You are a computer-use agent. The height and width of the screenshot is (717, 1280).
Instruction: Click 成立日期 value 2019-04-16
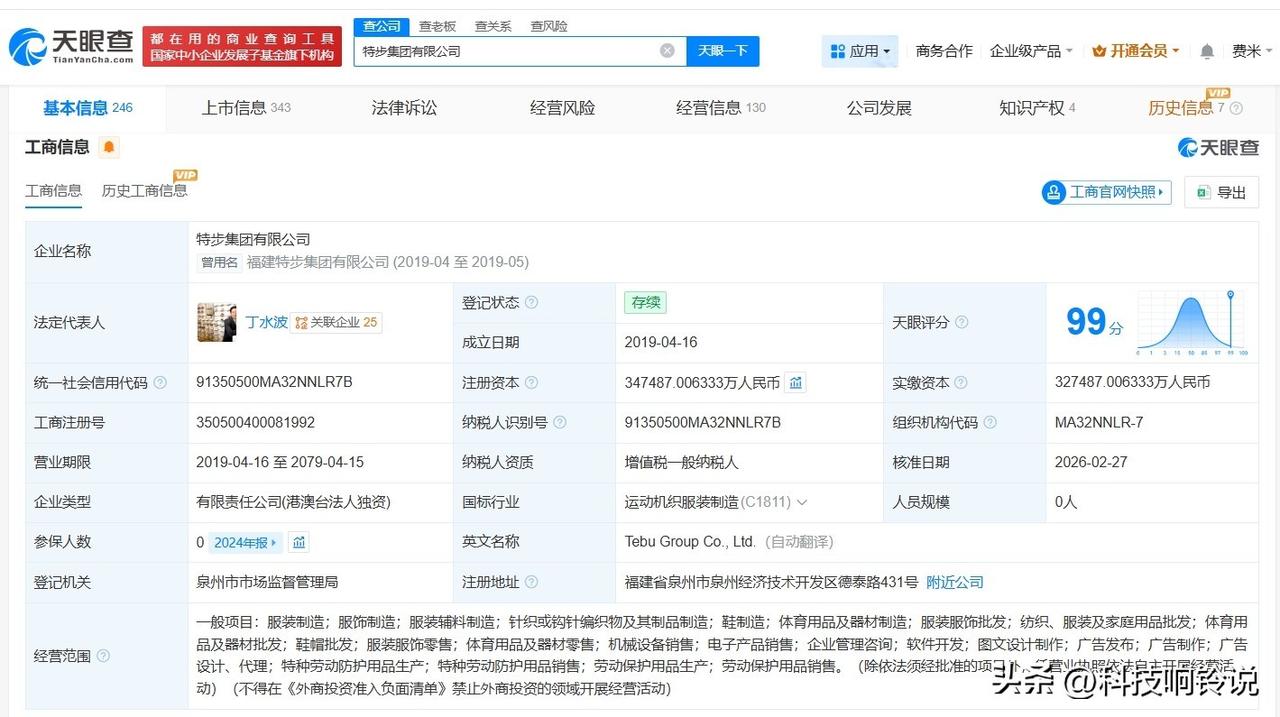point(661,342)
